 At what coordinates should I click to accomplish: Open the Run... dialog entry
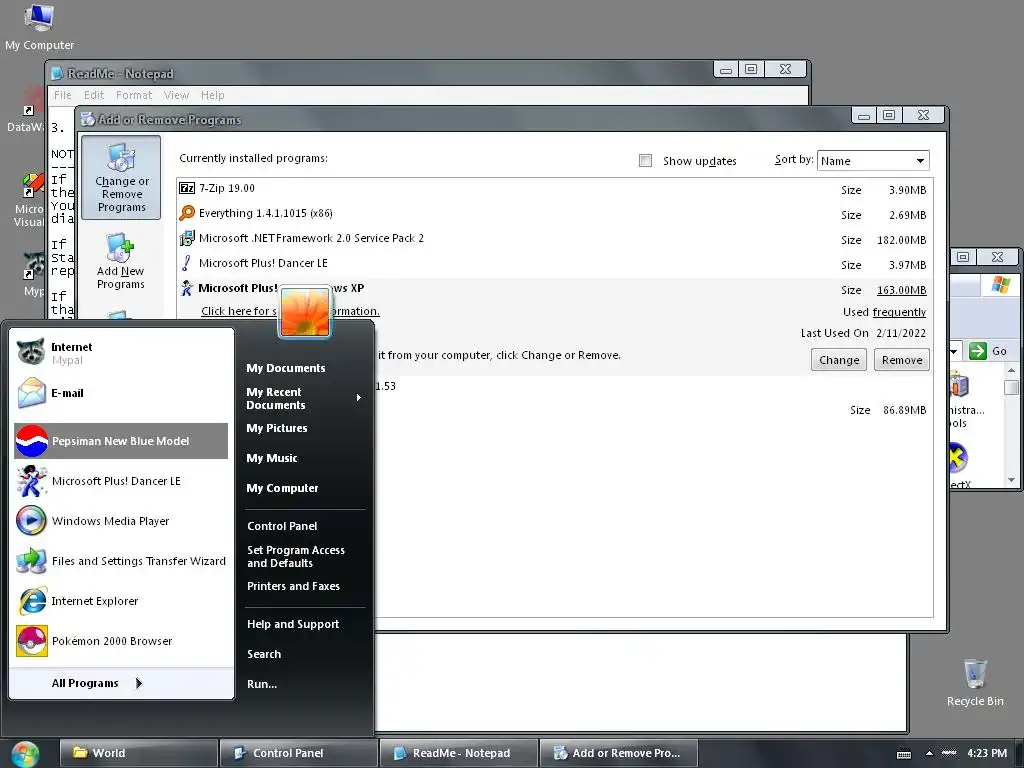pyautogui.click(x=262, y=684)
